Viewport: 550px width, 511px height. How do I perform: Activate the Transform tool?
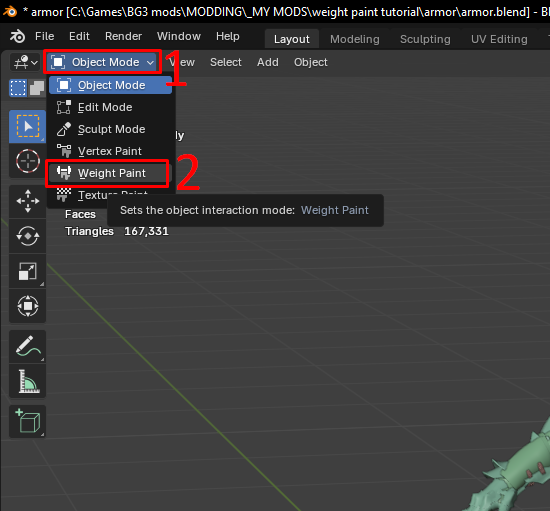[x=28, y=306]
